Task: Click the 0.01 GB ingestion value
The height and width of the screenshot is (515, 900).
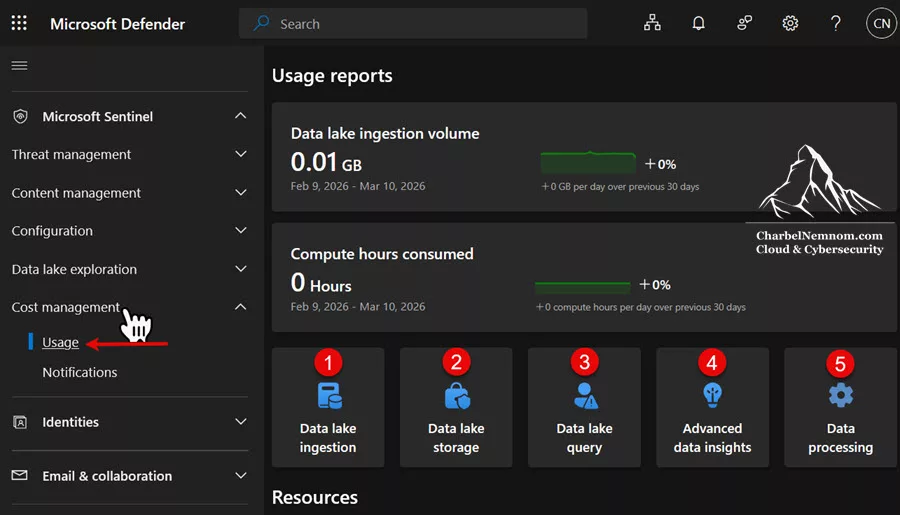Action: tap(326, 162)
